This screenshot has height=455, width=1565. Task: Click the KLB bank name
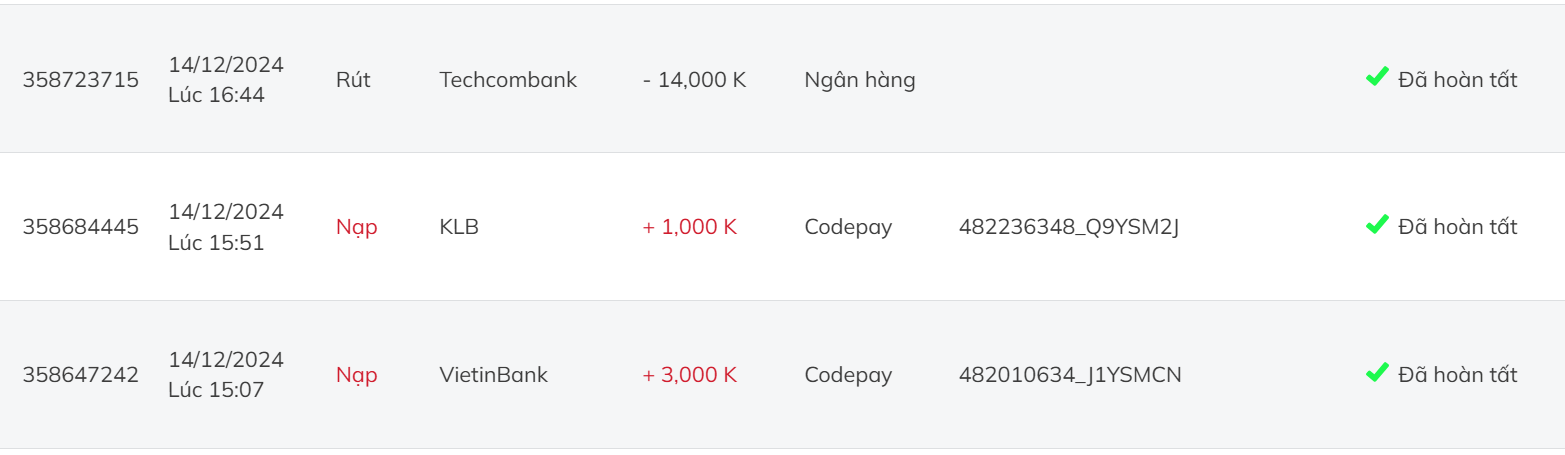pyautogui.click(x=459, y=227)
